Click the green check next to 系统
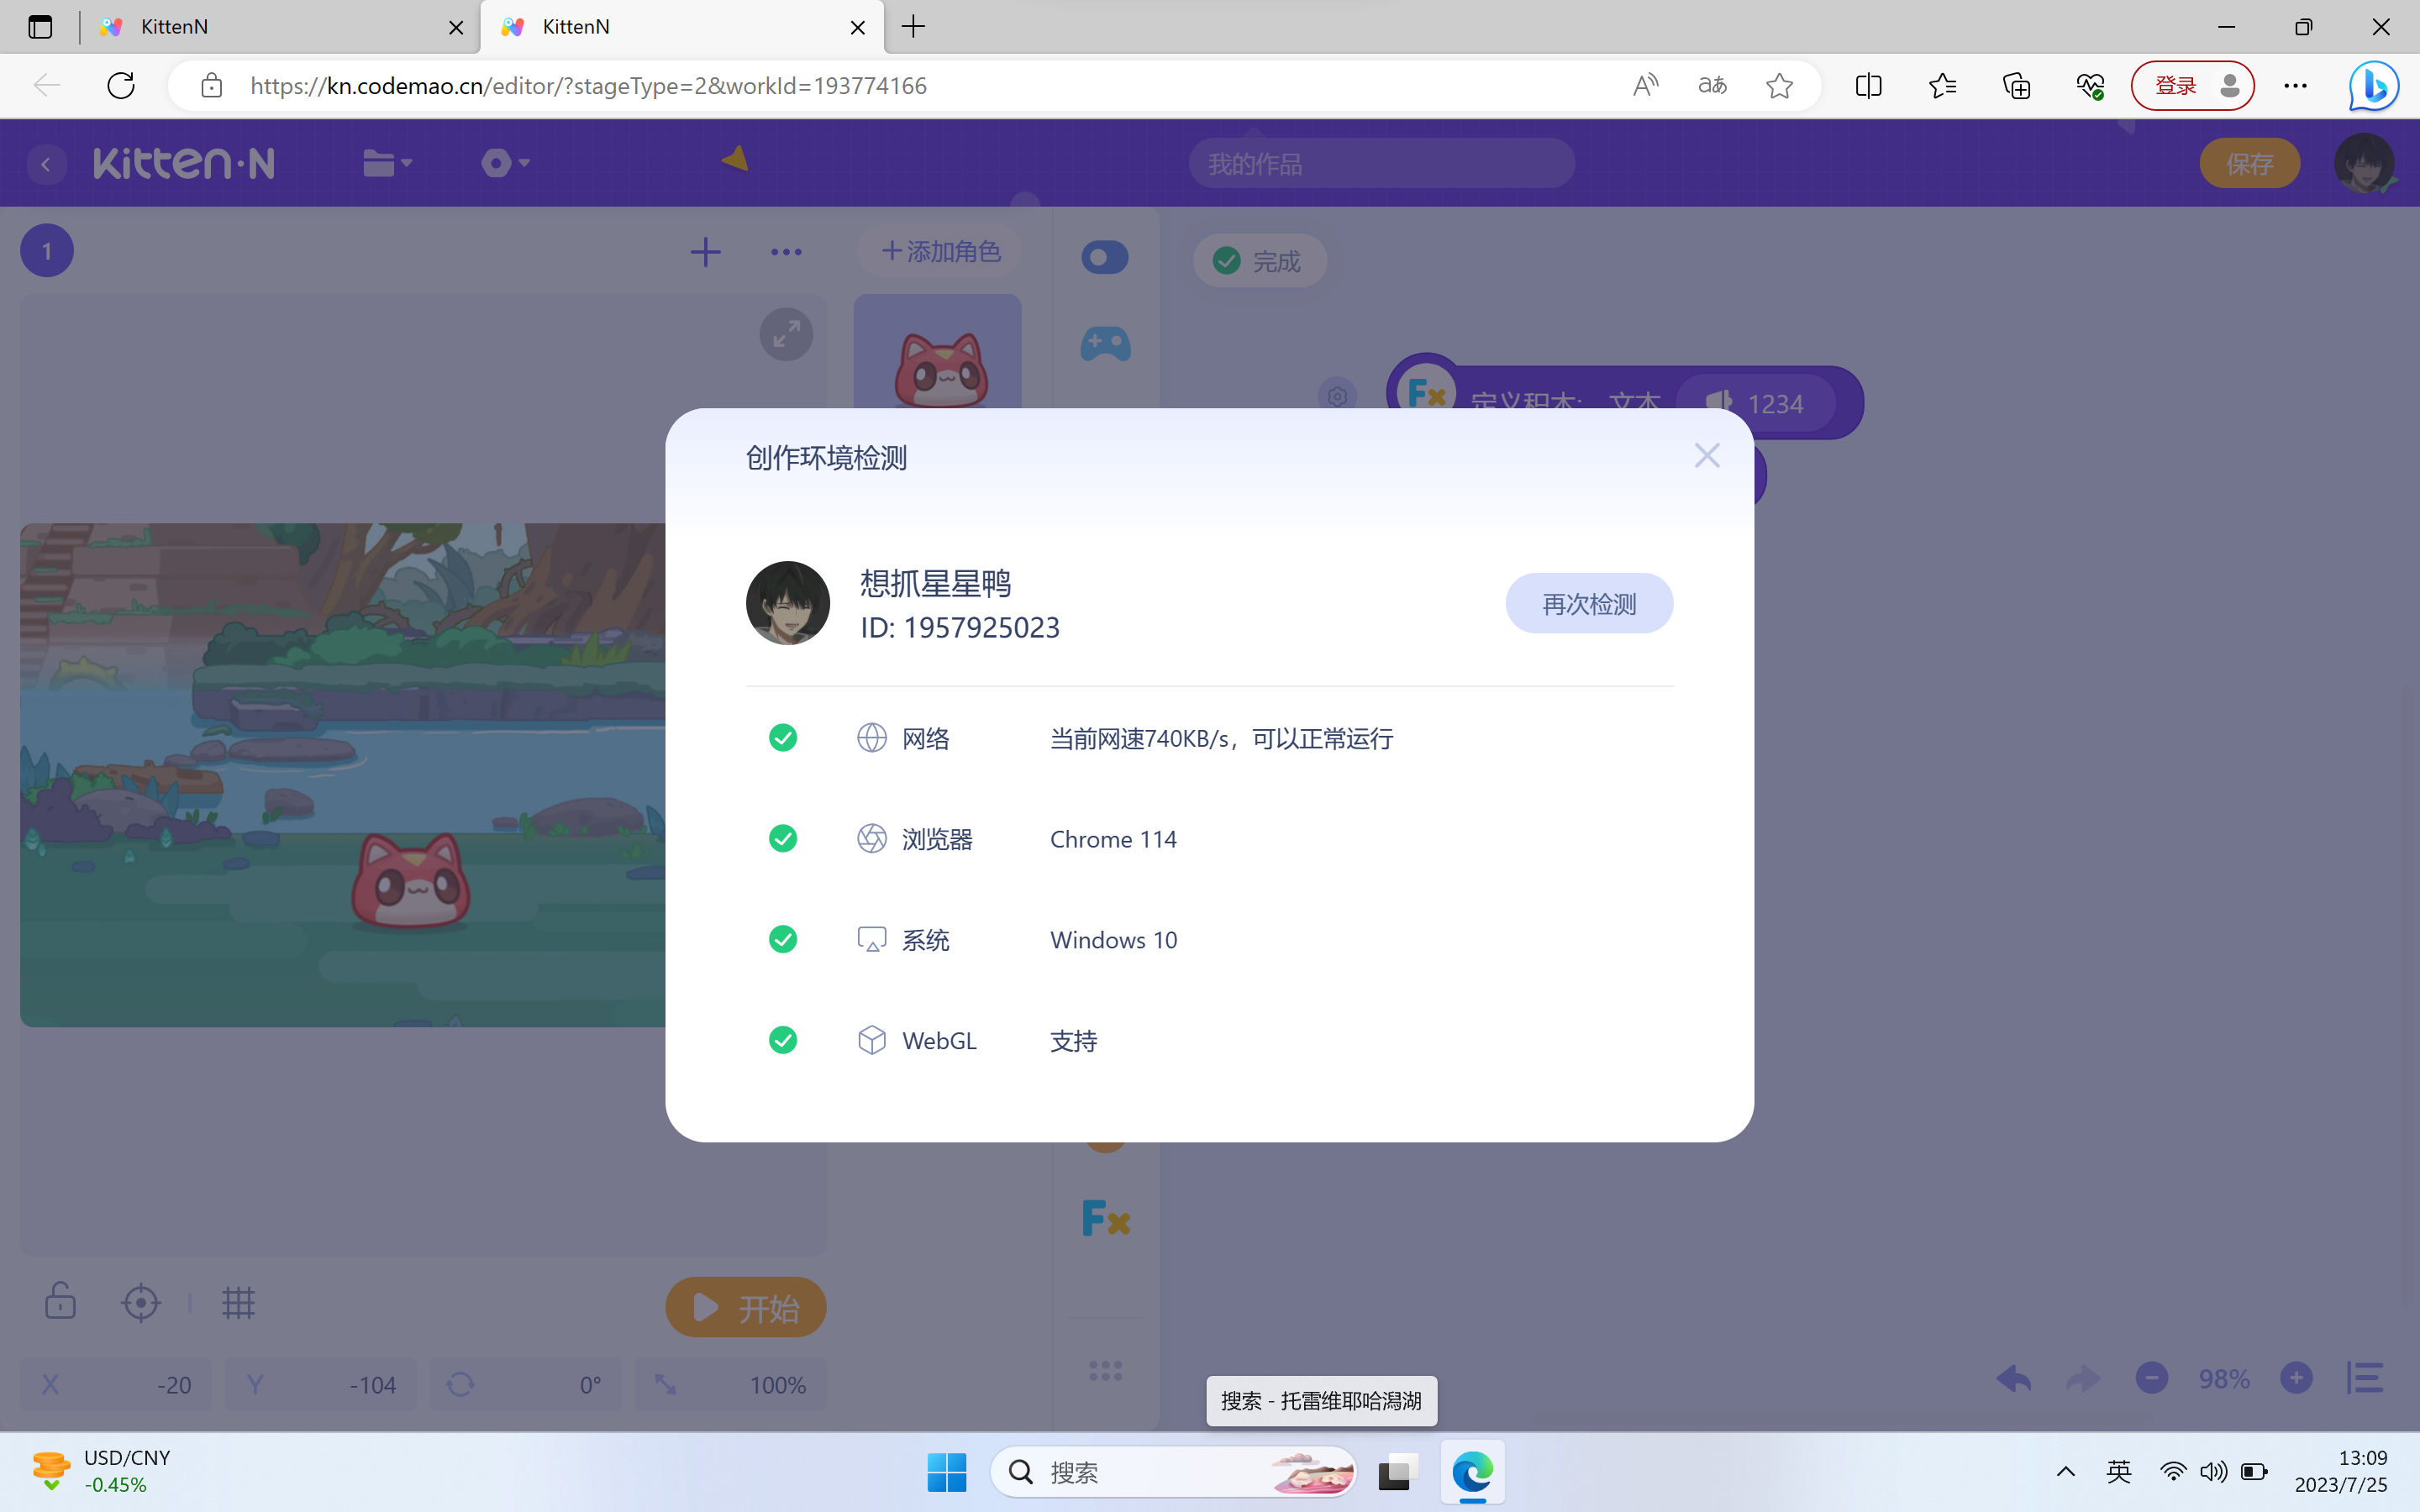 [783, 939]
